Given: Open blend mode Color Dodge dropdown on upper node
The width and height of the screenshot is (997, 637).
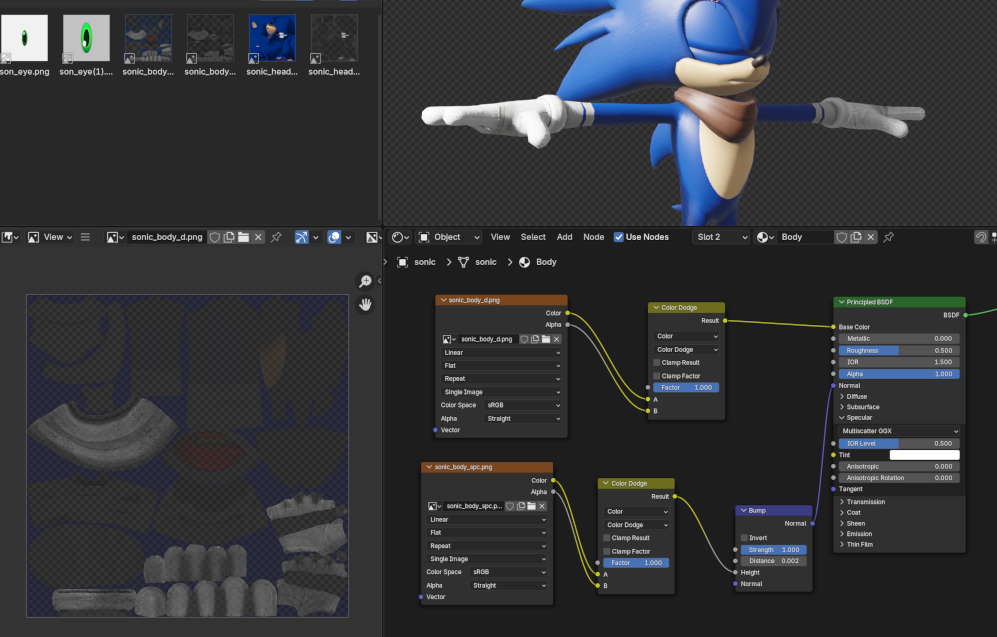Looking at the screenshot, I should (687, 350).
